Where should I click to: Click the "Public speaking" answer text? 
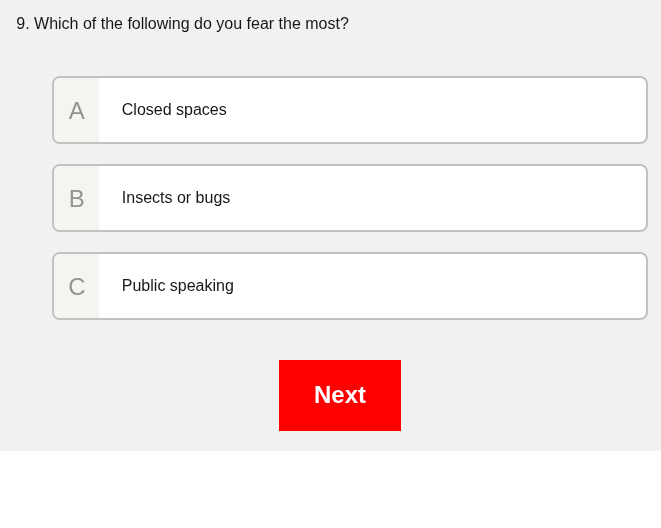pyautogui.click(x=178, y=286)
